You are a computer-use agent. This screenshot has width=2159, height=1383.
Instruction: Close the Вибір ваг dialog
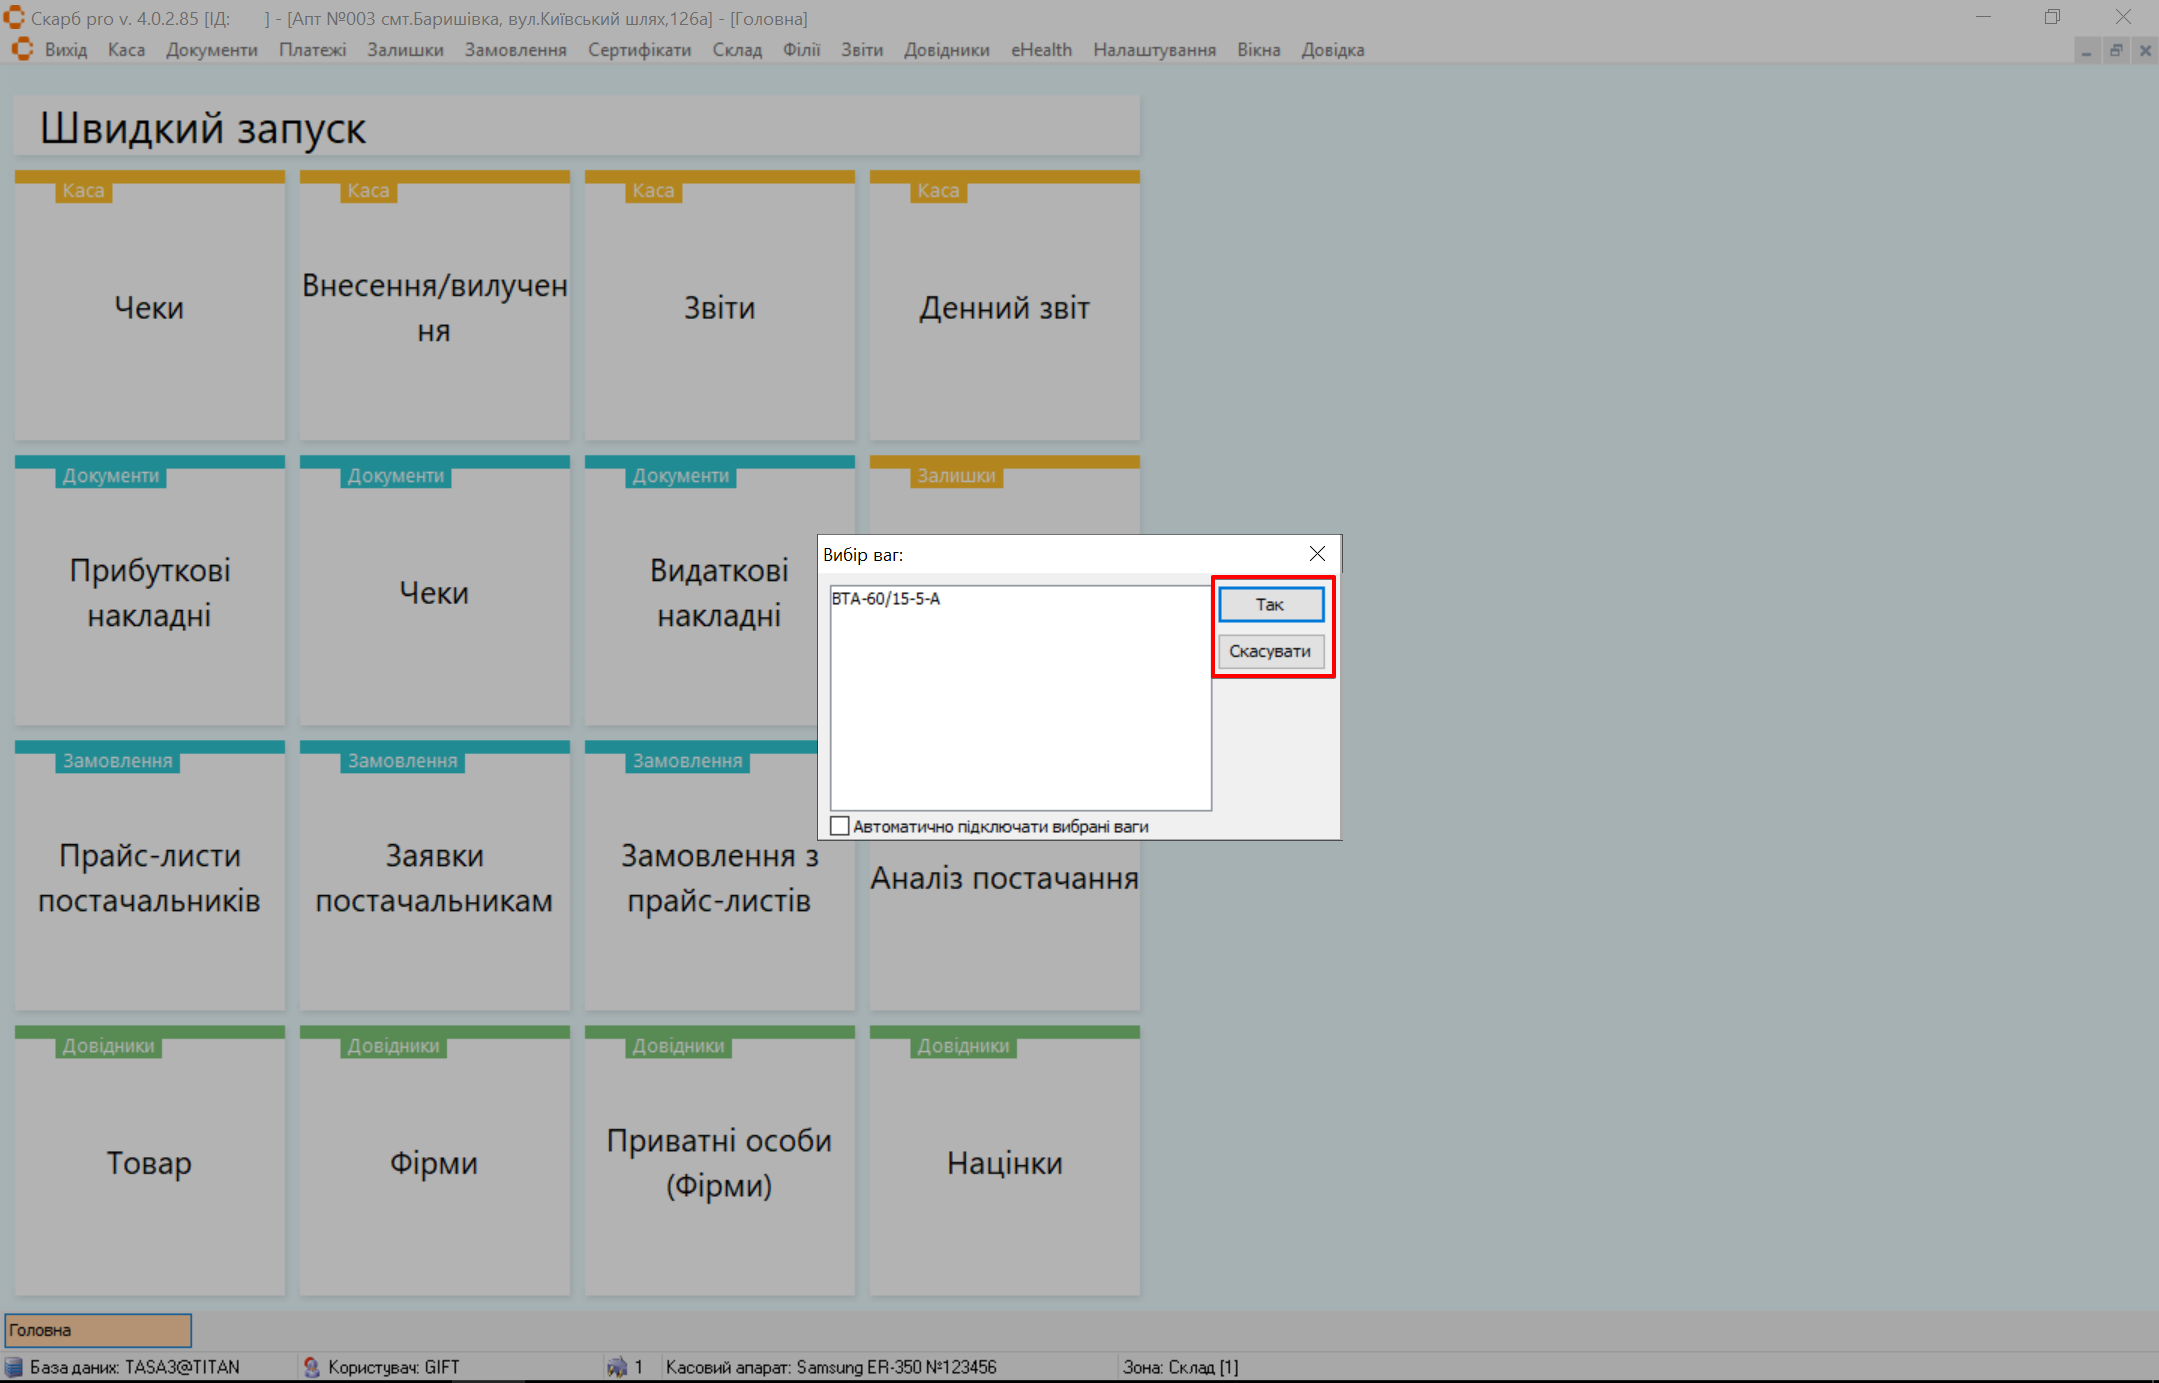point(1317,554)
